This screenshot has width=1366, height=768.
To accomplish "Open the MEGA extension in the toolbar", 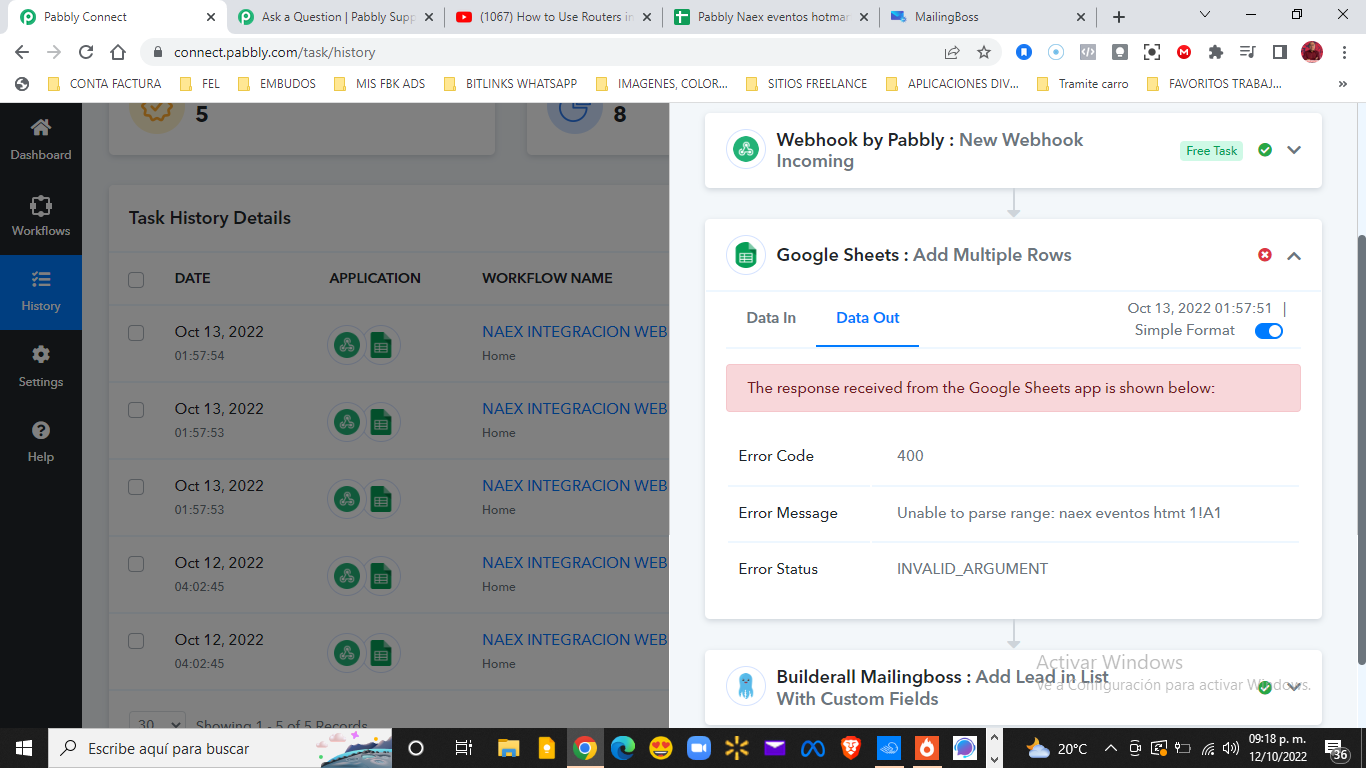I will click(1184, 52).
